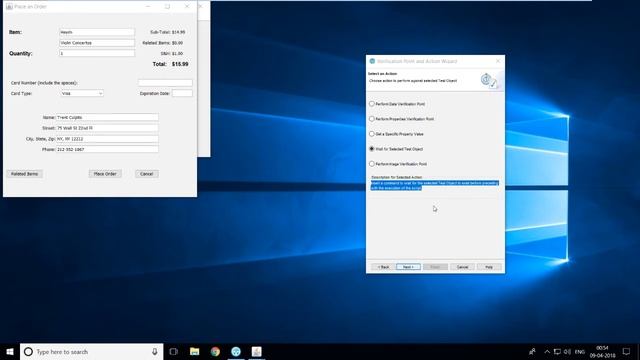Click the Card Number input field
The height and width of the screenshot is (360, 640).
pyautogui.click(x=165, y=82)
